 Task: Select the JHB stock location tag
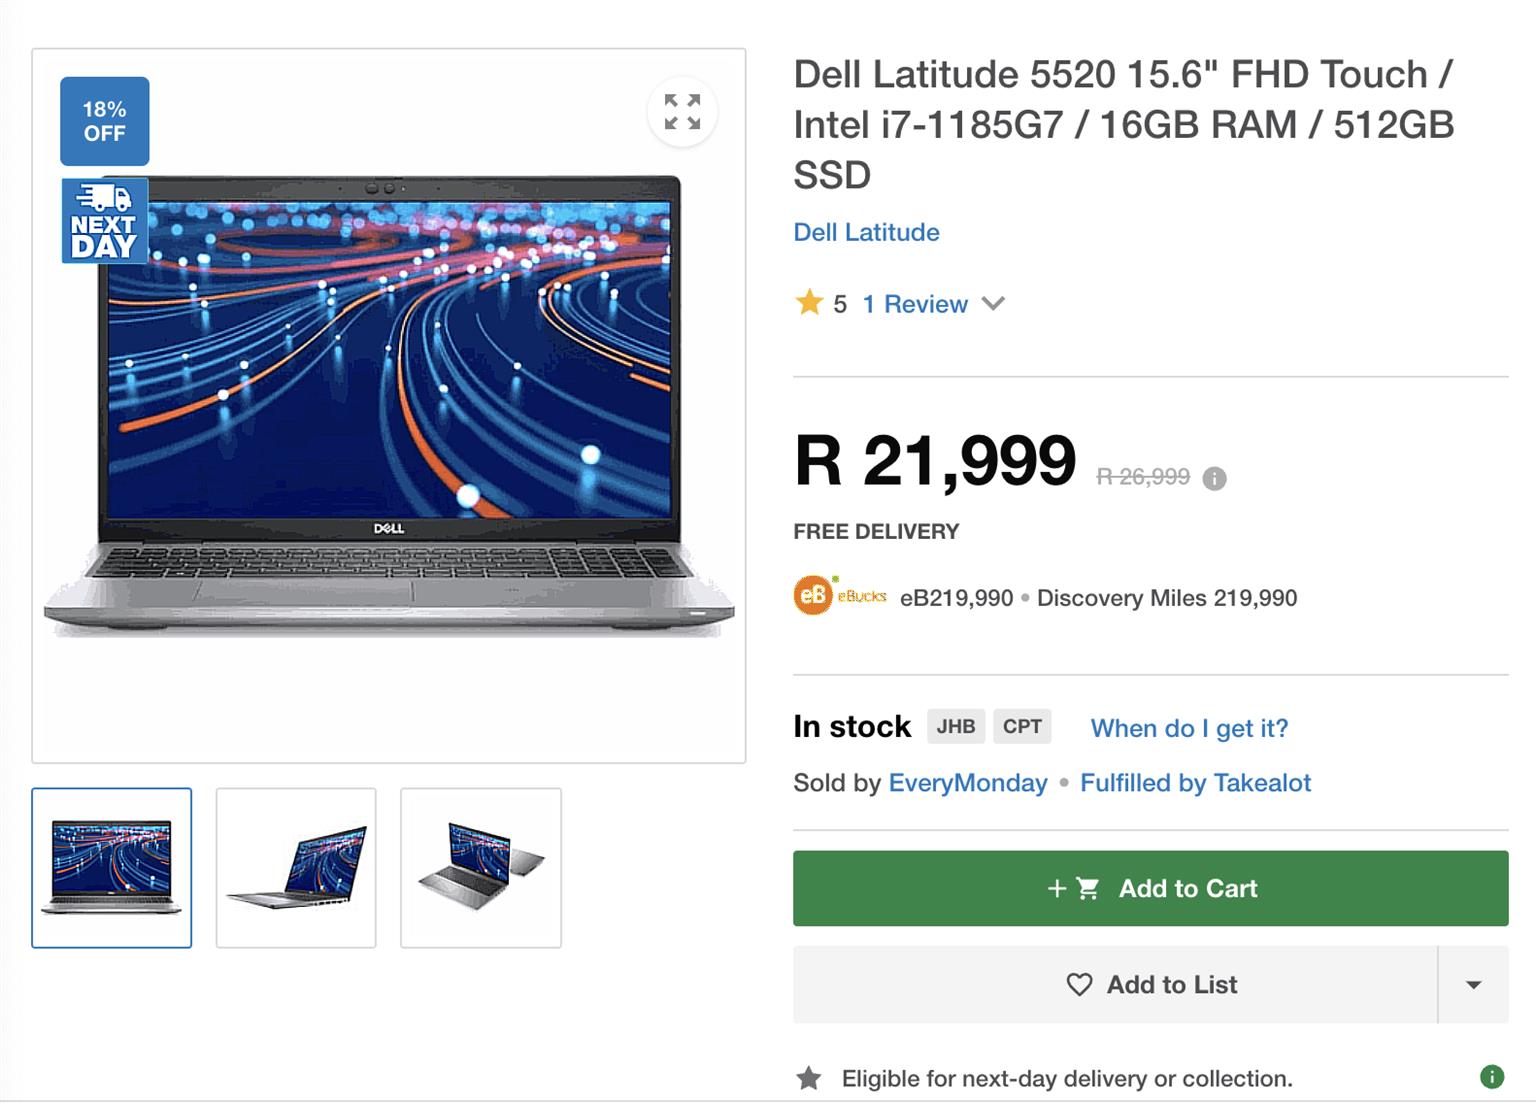coord(956,726)
